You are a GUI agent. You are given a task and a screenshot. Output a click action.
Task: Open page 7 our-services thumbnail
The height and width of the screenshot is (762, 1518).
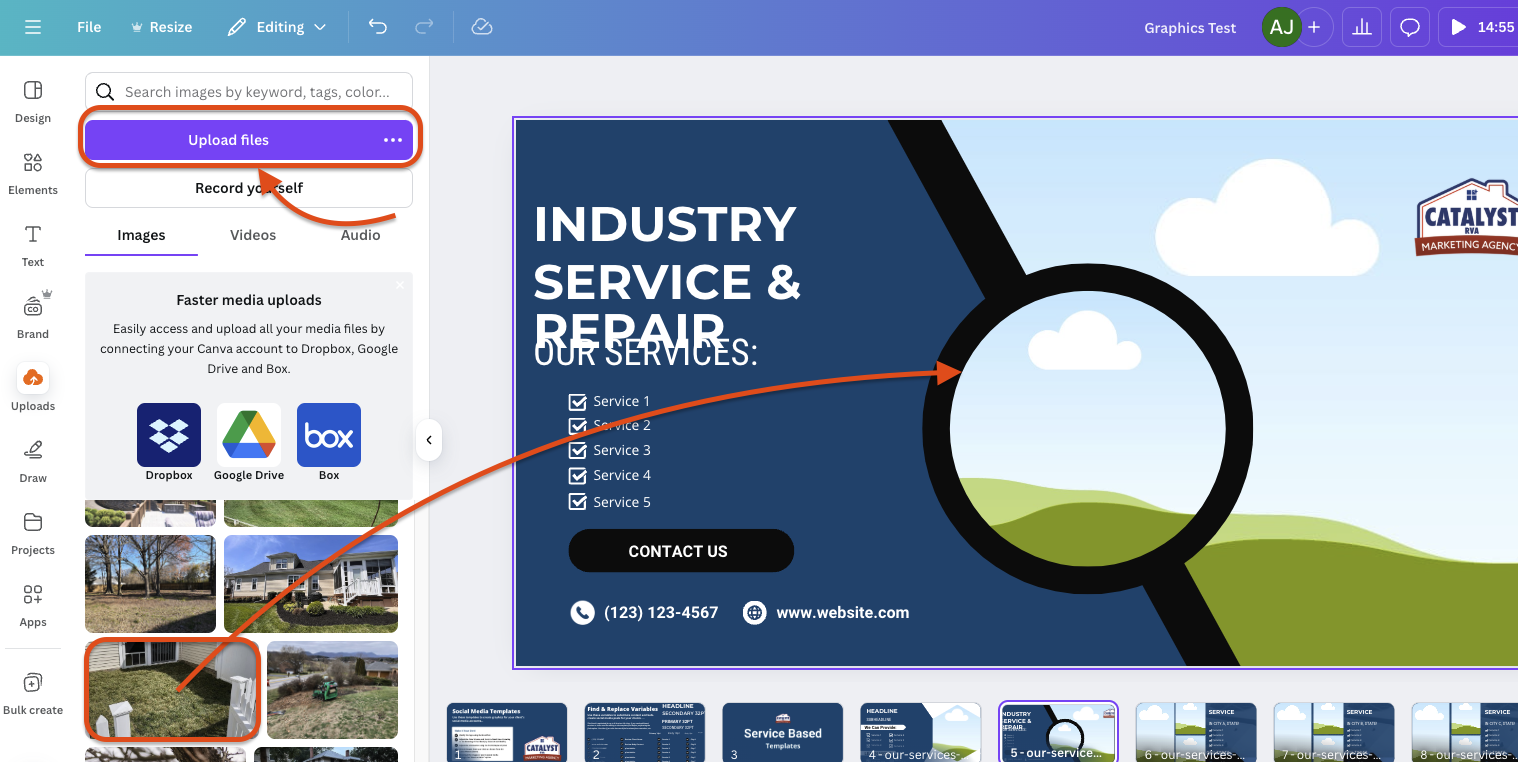[1334, 732]
